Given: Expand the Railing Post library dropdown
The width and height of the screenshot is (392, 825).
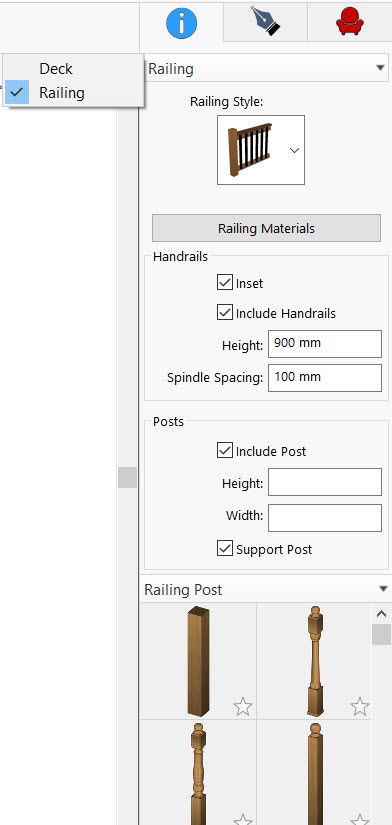Looking at the screenshot, I should pyautogui.click(x=266, y=589).
